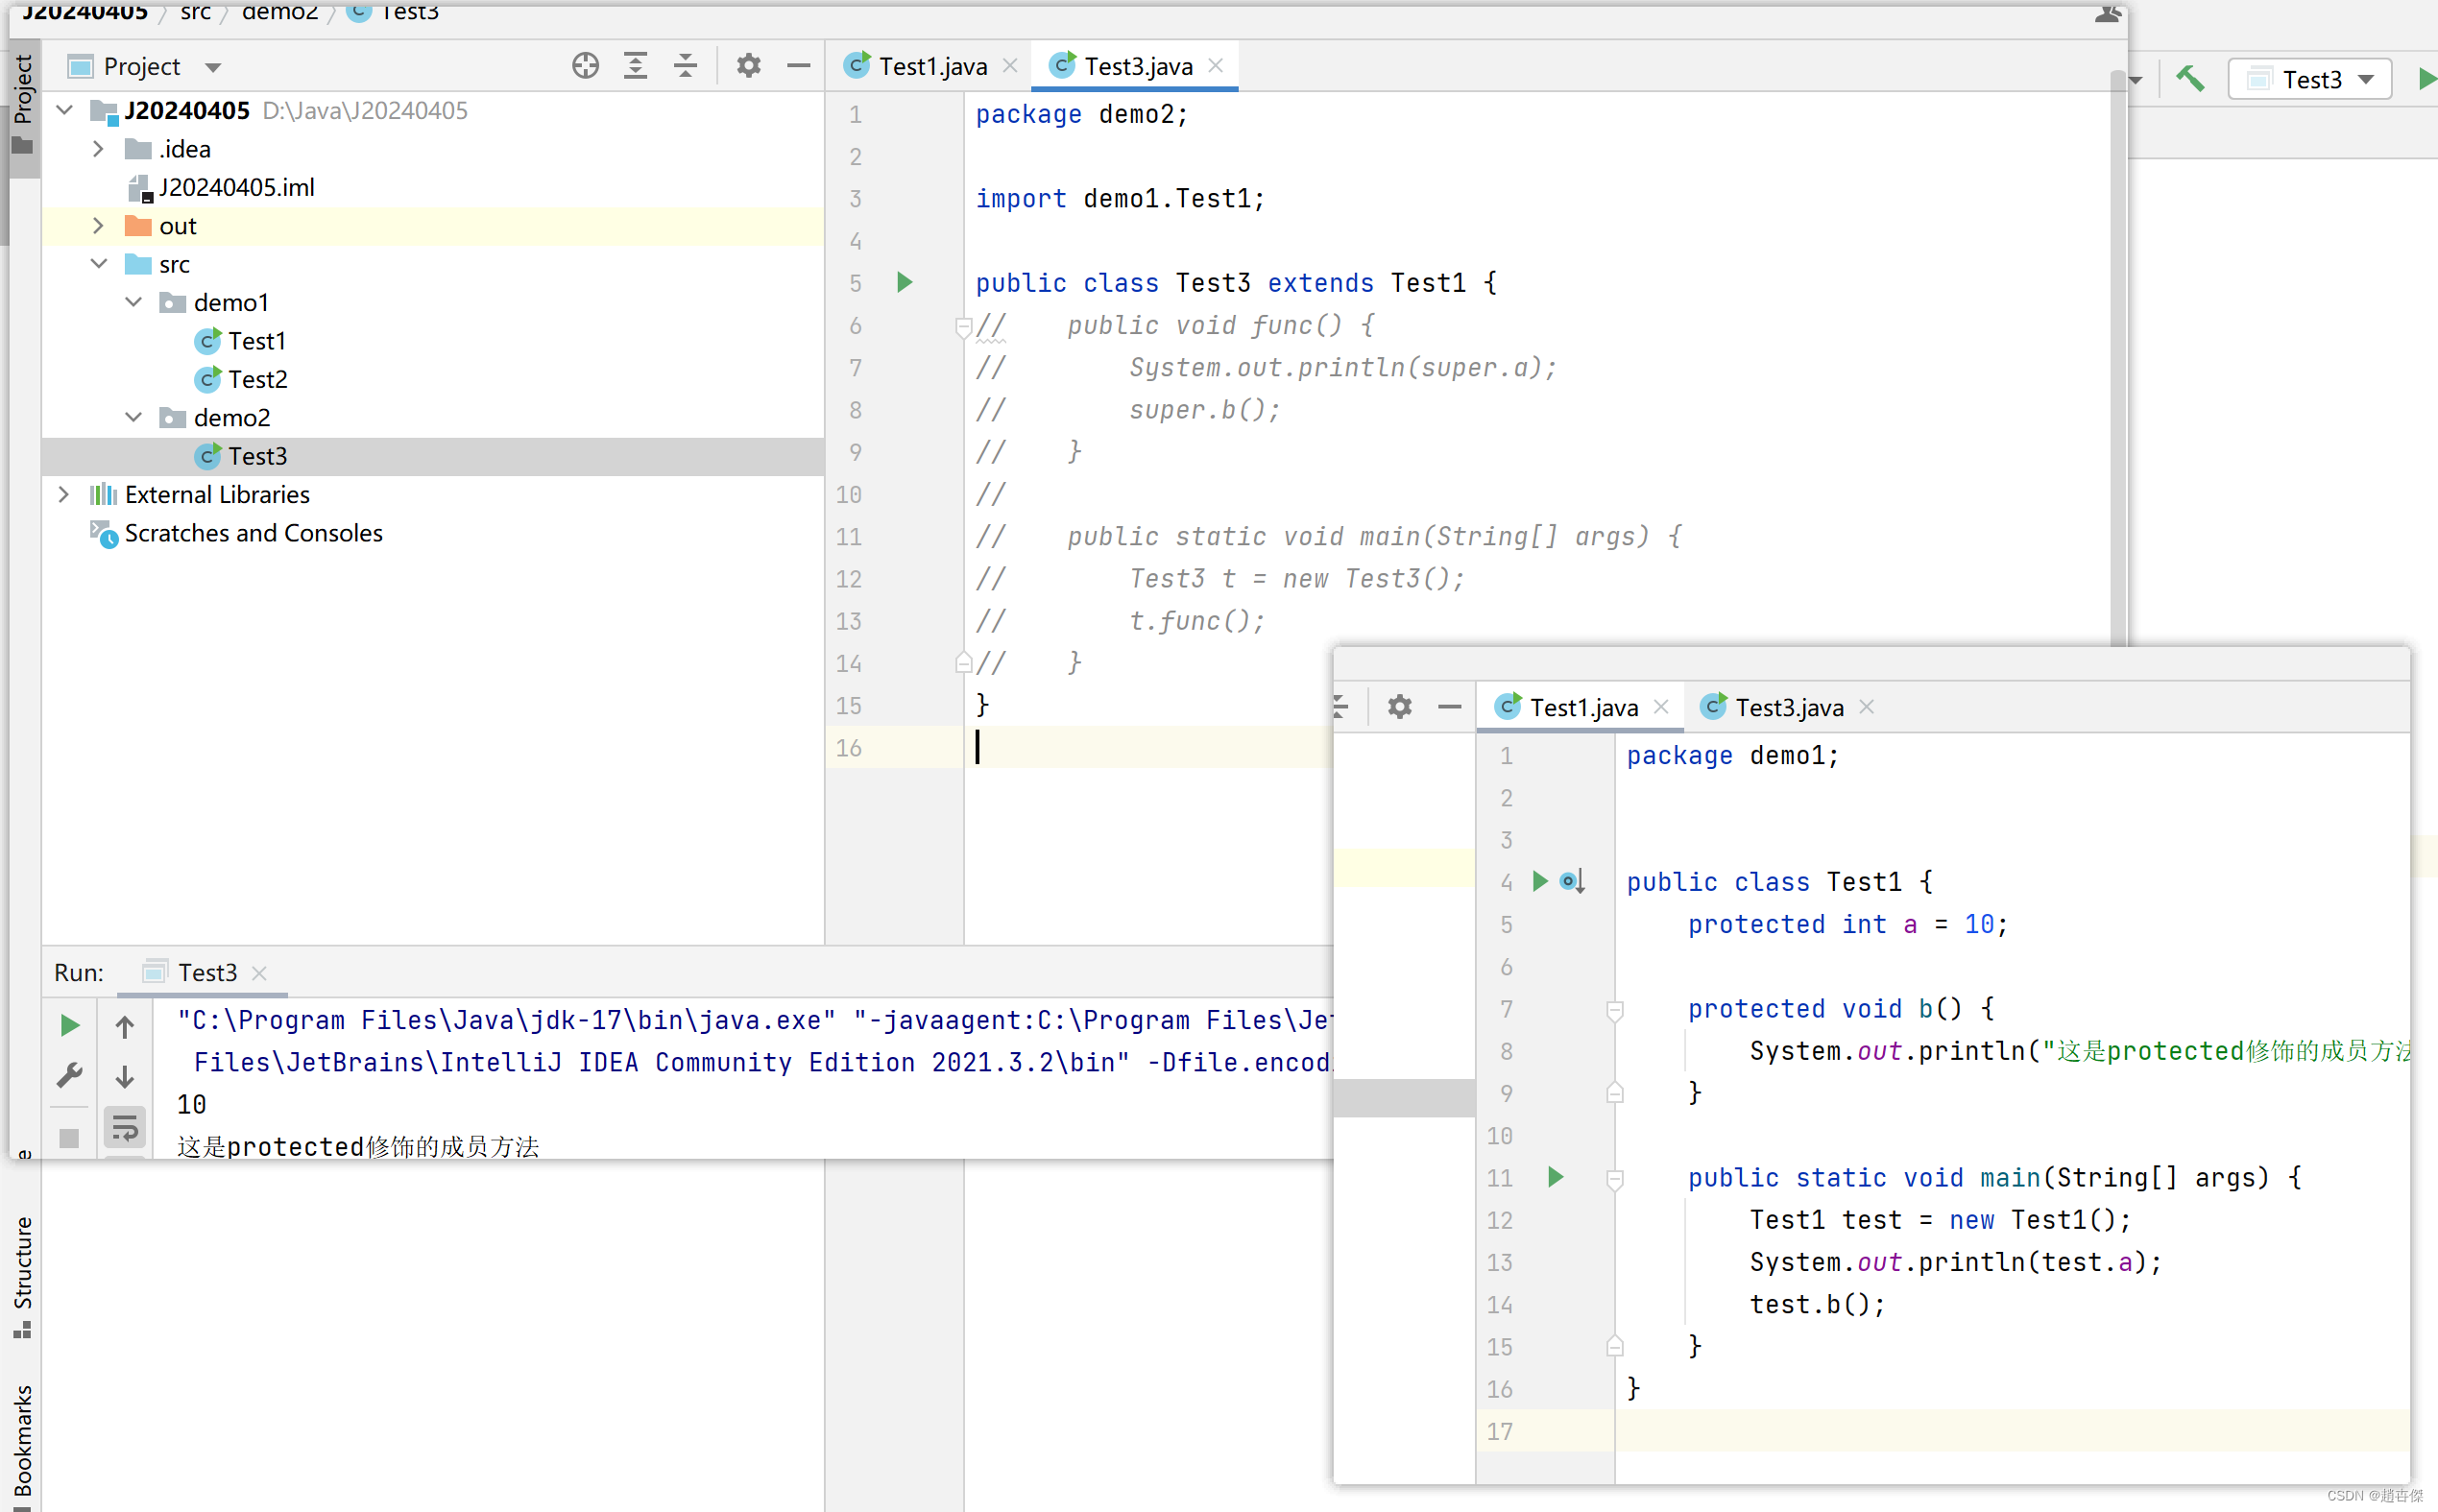Viewport: 2438px width, 1512px height.
Task: Open Test2 class in project tree
Action: (x=257, y=379)
